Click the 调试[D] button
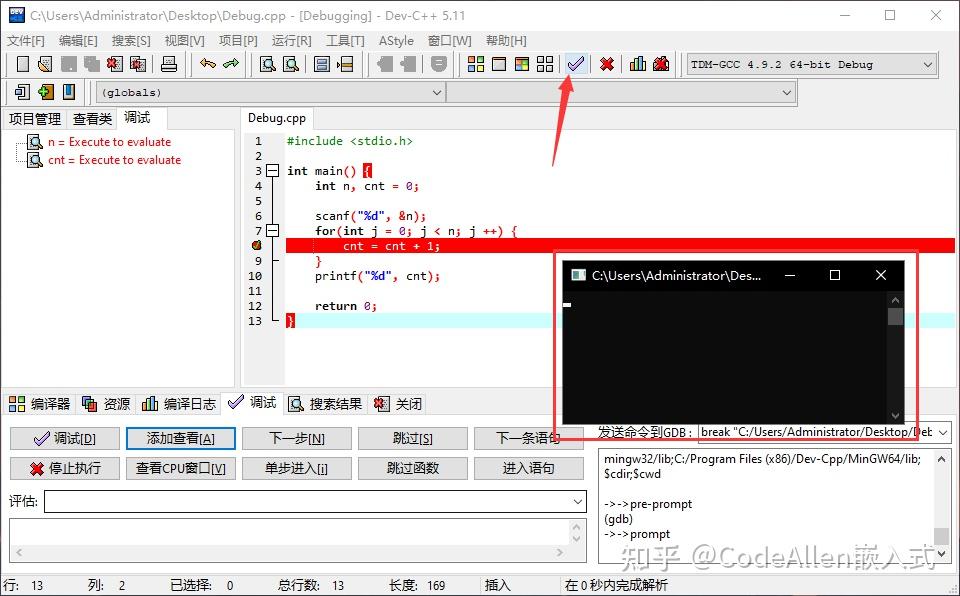 point(65,439)
